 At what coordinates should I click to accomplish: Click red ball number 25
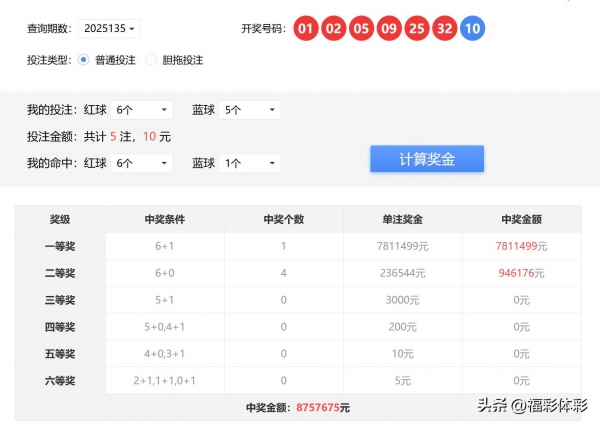pyautogui.click(x=418, y=29)
